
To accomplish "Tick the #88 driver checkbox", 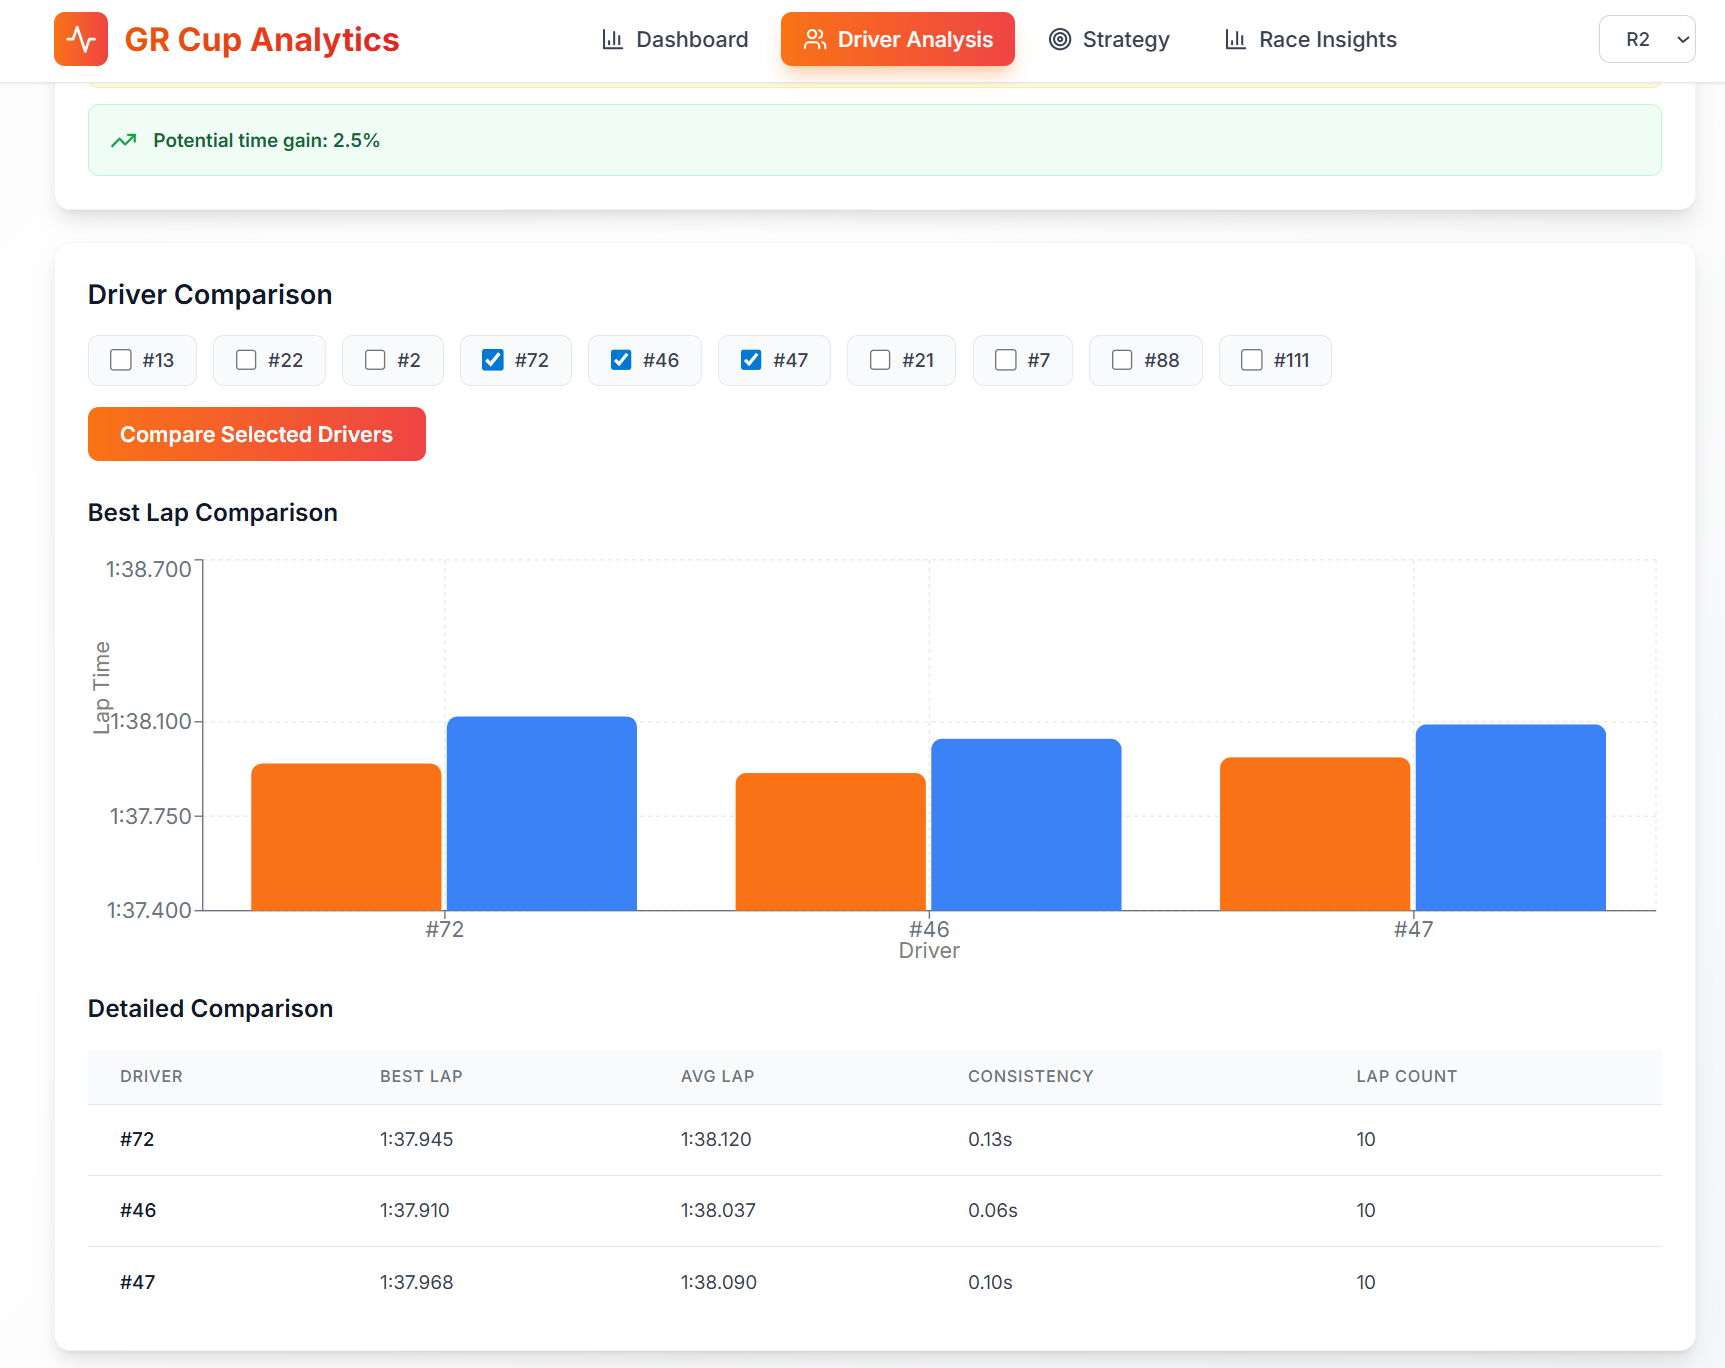I will click(x=1122, y=360).
